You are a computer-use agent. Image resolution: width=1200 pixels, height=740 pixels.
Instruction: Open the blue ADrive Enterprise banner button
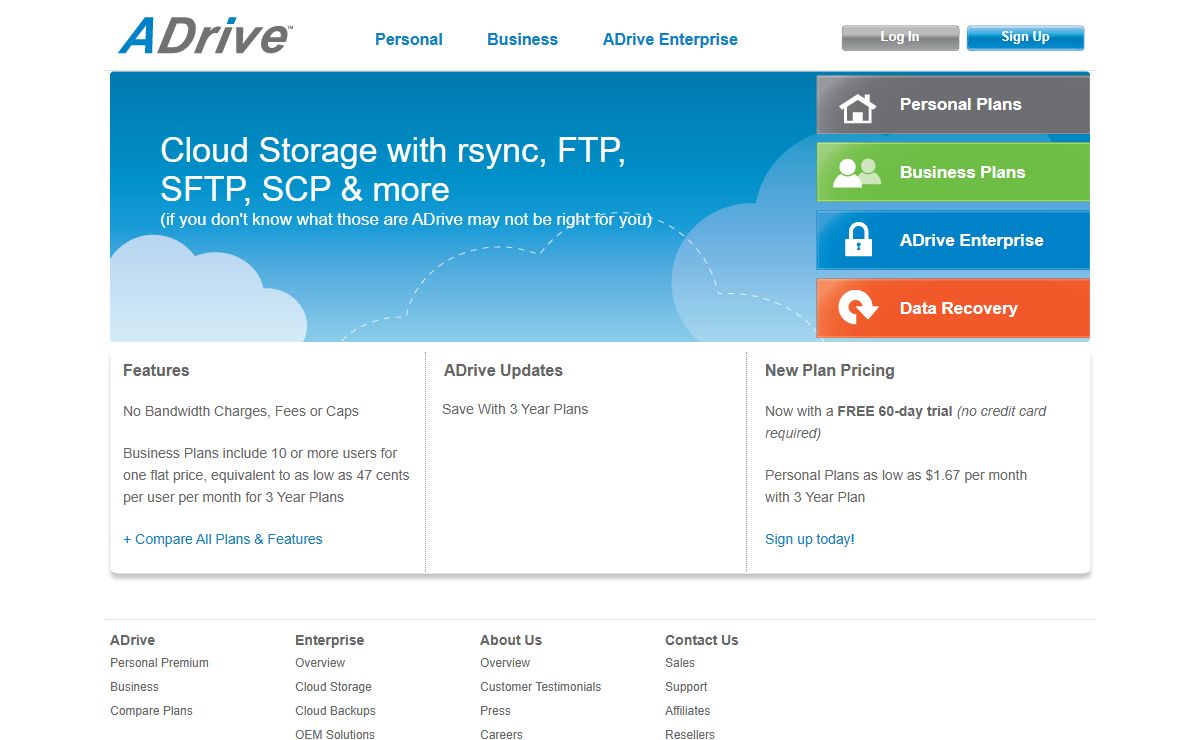953,240
